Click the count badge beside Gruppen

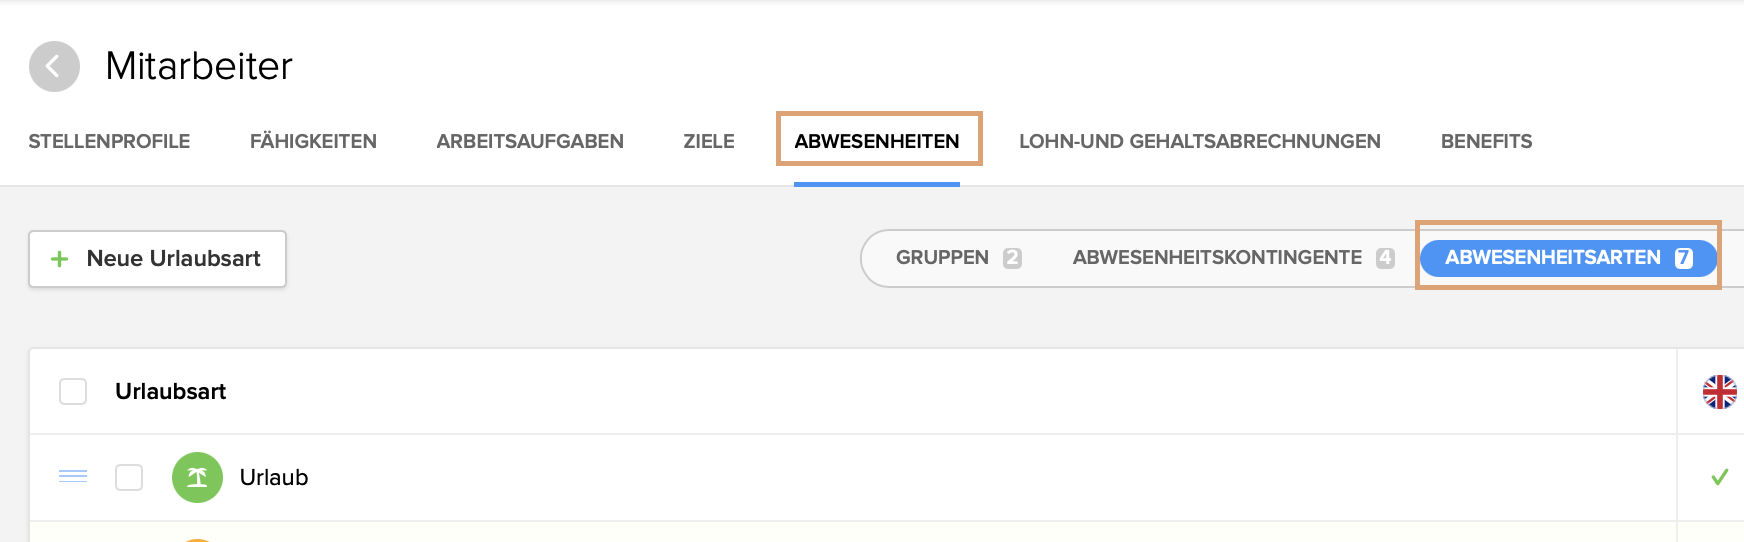coord(1012,258)
